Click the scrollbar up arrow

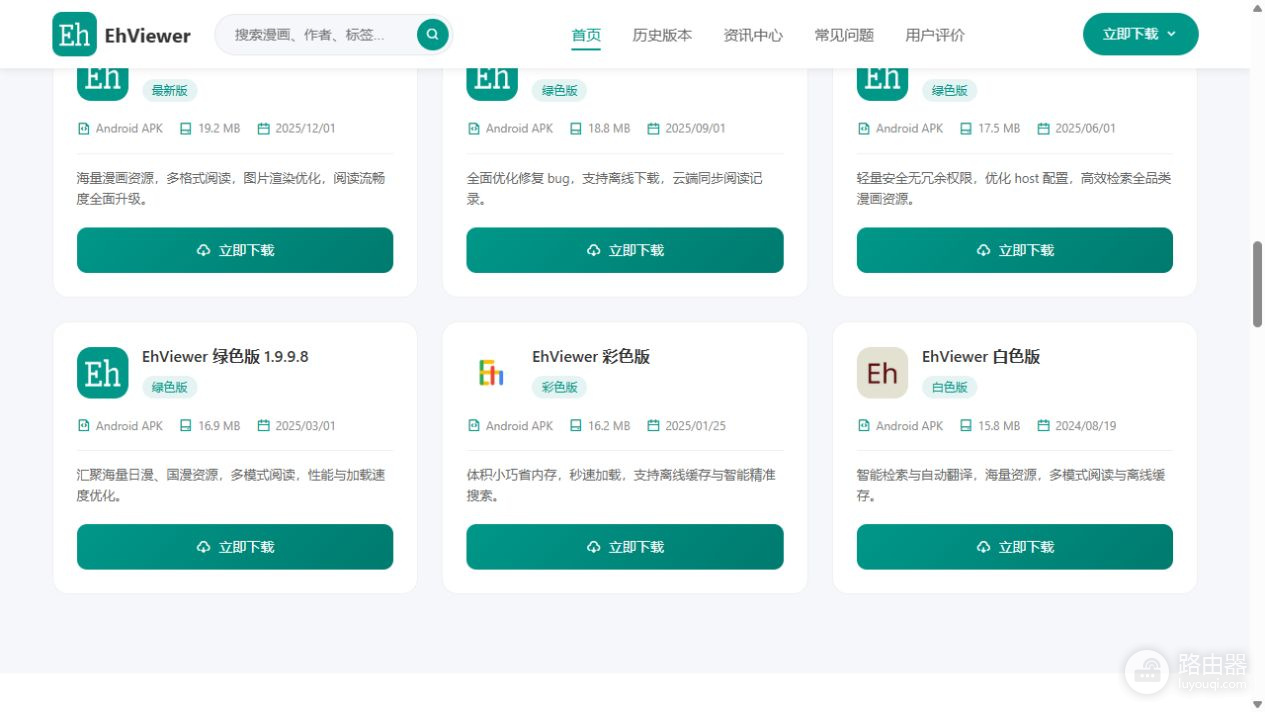tap(1257, 7)
